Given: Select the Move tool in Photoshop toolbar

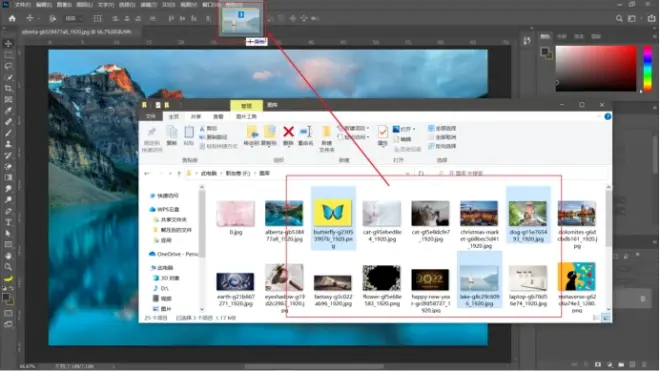Looking at the screenshot, I should (8, 44).
